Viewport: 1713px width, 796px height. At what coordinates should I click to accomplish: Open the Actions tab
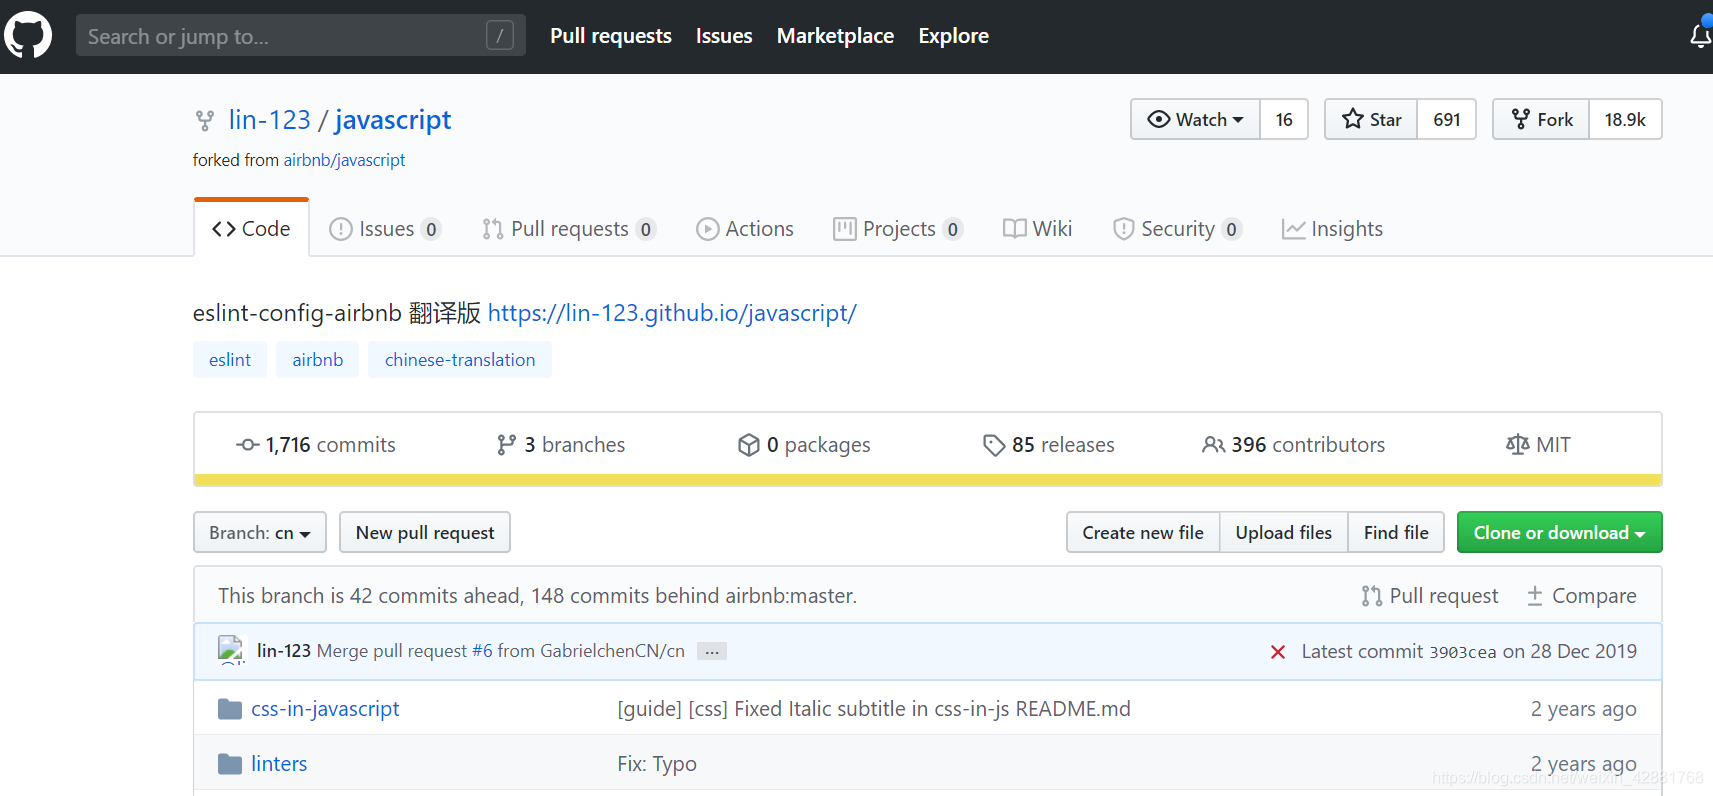pos(745,229)
